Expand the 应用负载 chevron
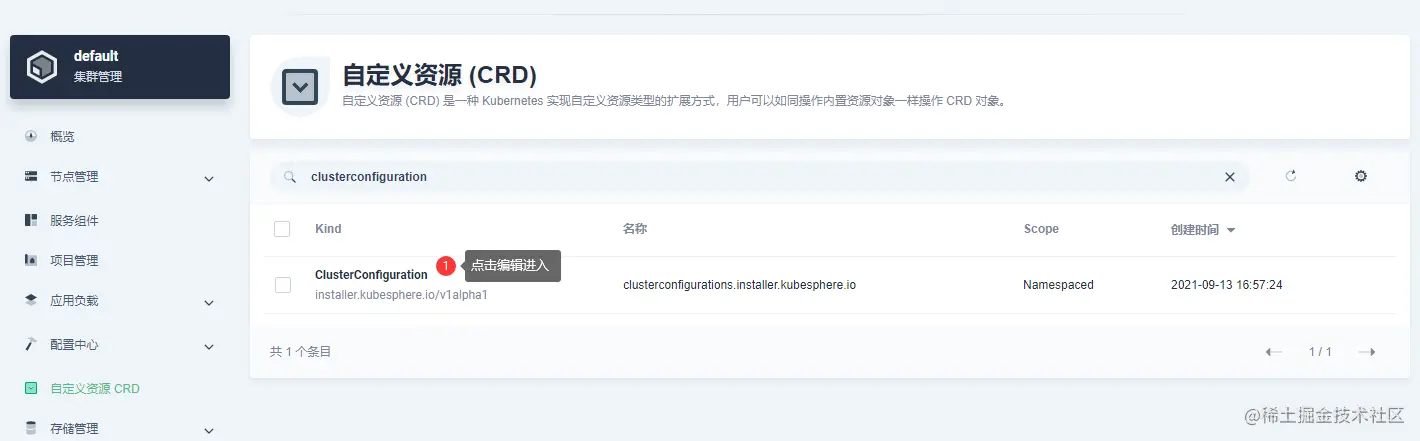 coord(209,303)
